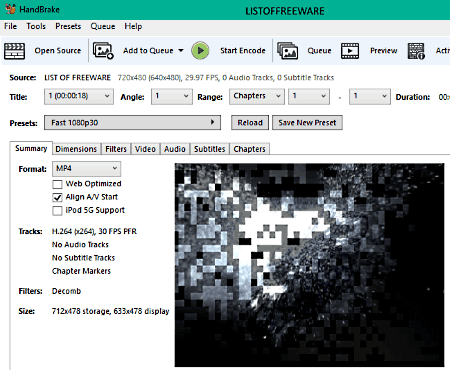Click the Preview label in toolbar
Image resolution: width=450 pixels, height=370 pixels.
[384, 51]
